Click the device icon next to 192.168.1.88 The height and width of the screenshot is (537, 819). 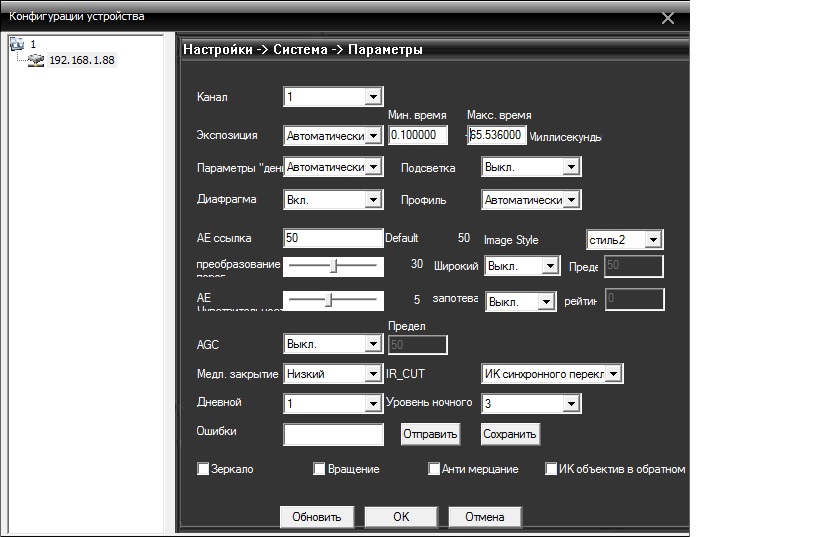[x=36, y=60]
